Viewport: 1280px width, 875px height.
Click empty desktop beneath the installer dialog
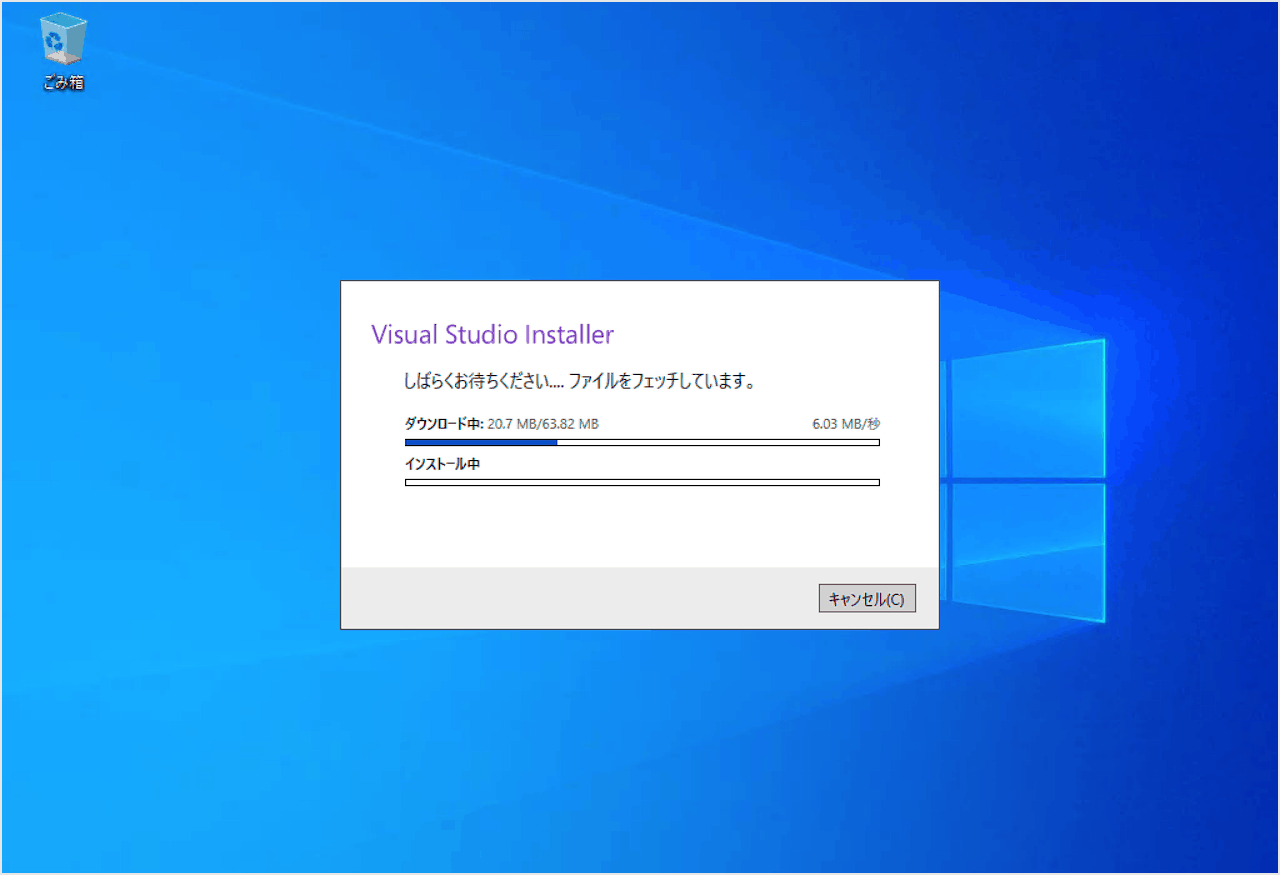[x=640, y=750]
